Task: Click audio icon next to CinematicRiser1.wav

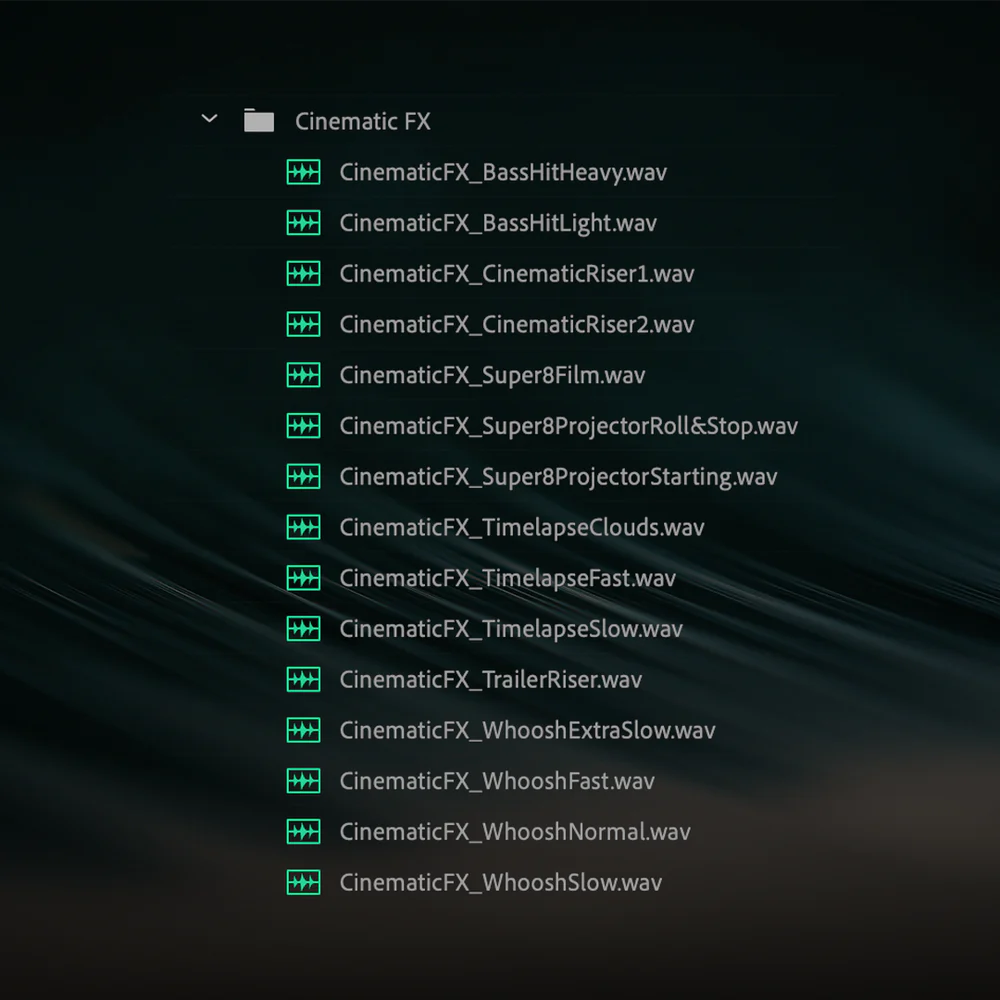Action: 304,274
